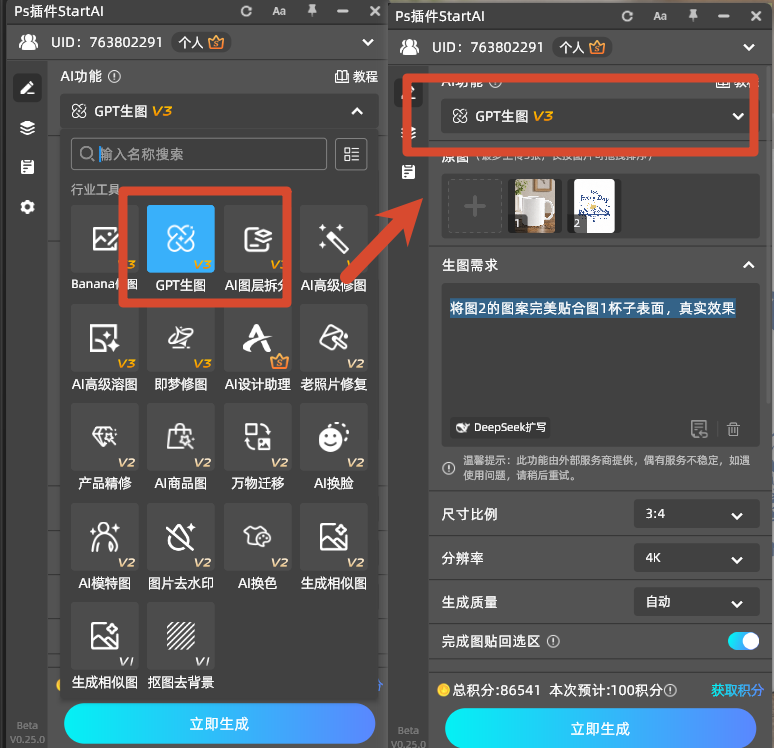Screen dimensions: 774x748
Task: Open the 生成相似图 V1 tool
Action: click(x=105, y=635)
